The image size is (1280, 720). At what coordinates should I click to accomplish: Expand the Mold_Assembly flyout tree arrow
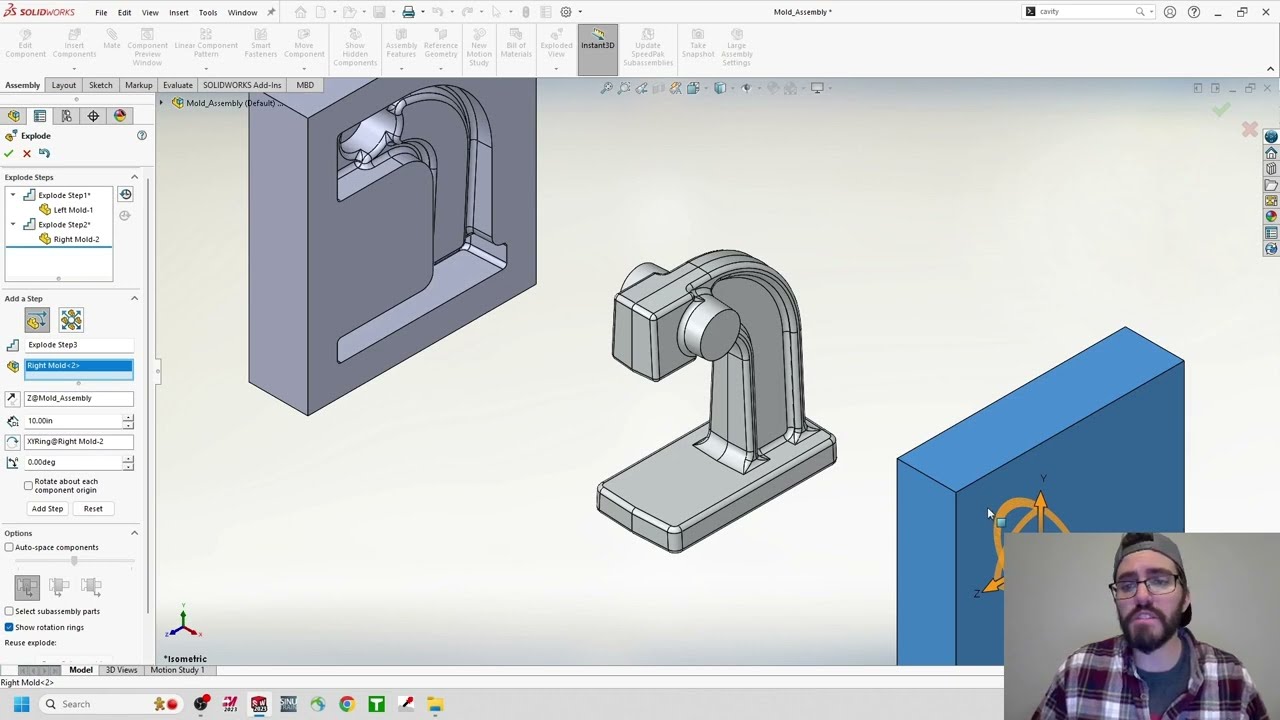click(x=161, y=103)
